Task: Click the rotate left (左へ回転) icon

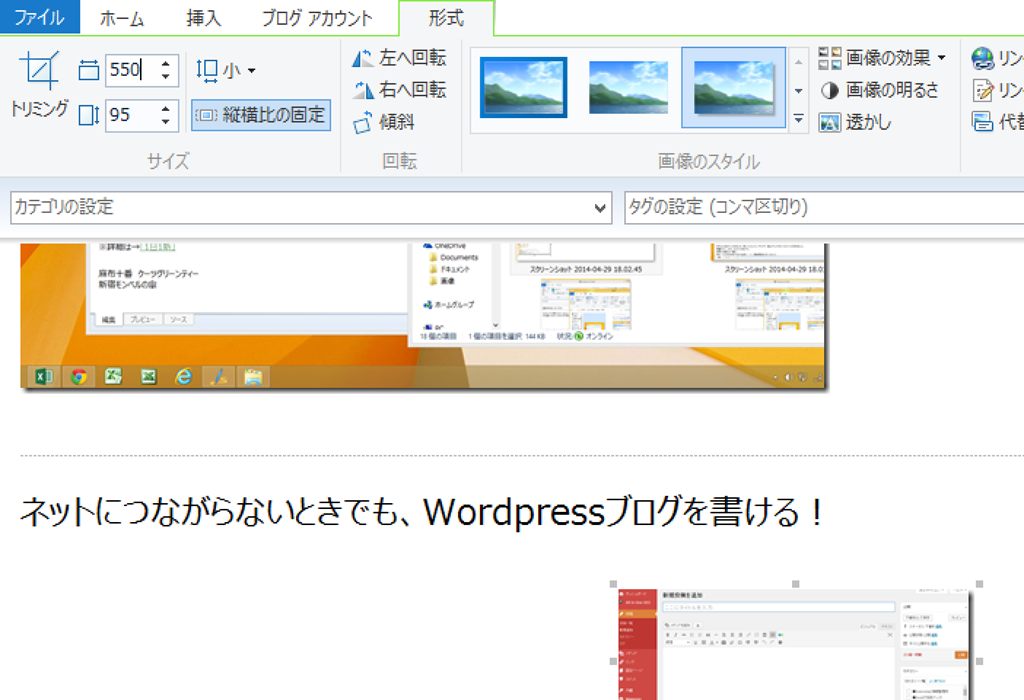Action: (363, 58)
